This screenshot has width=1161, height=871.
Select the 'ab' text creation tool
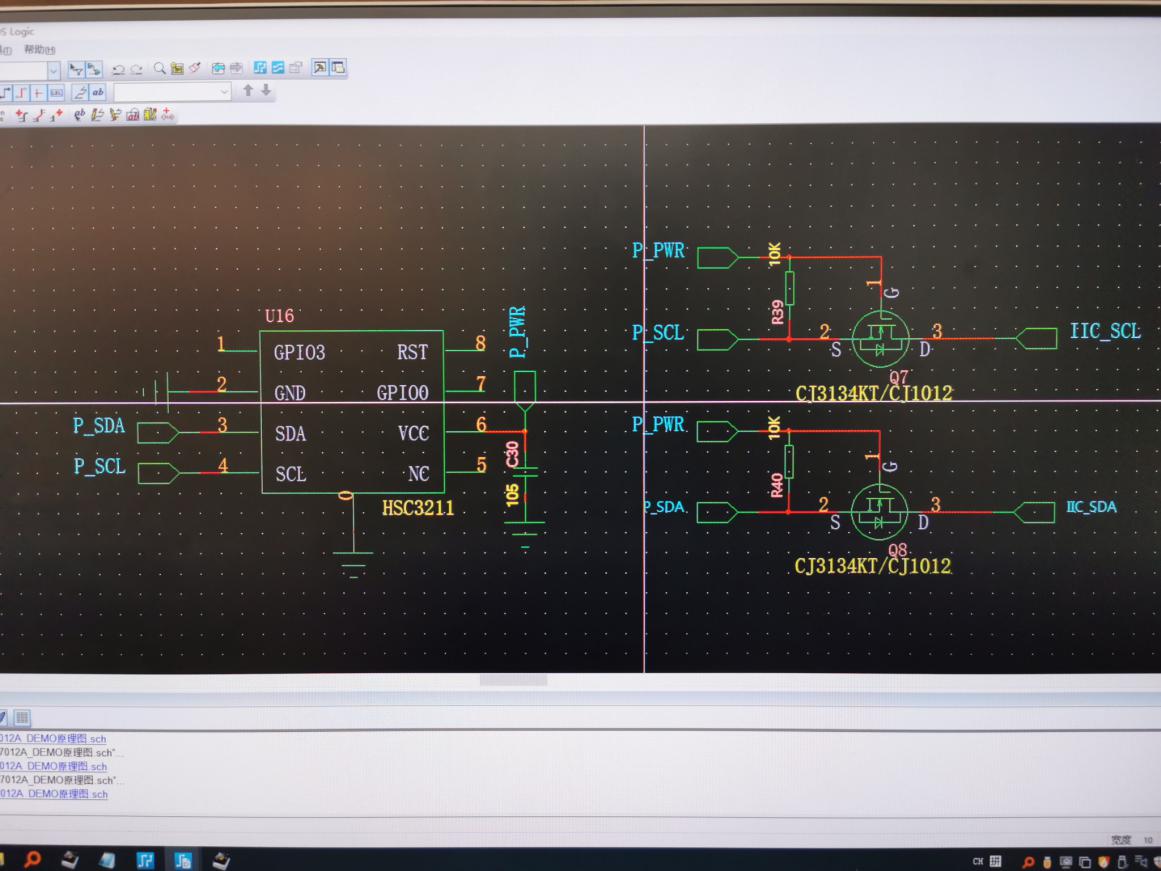click(x=98, y=92)
